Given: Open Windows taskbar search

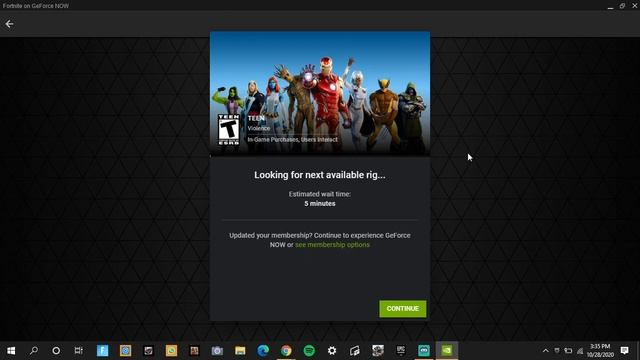Looking at the screenshot, I should pyautogui.click(x=34, y=350).
